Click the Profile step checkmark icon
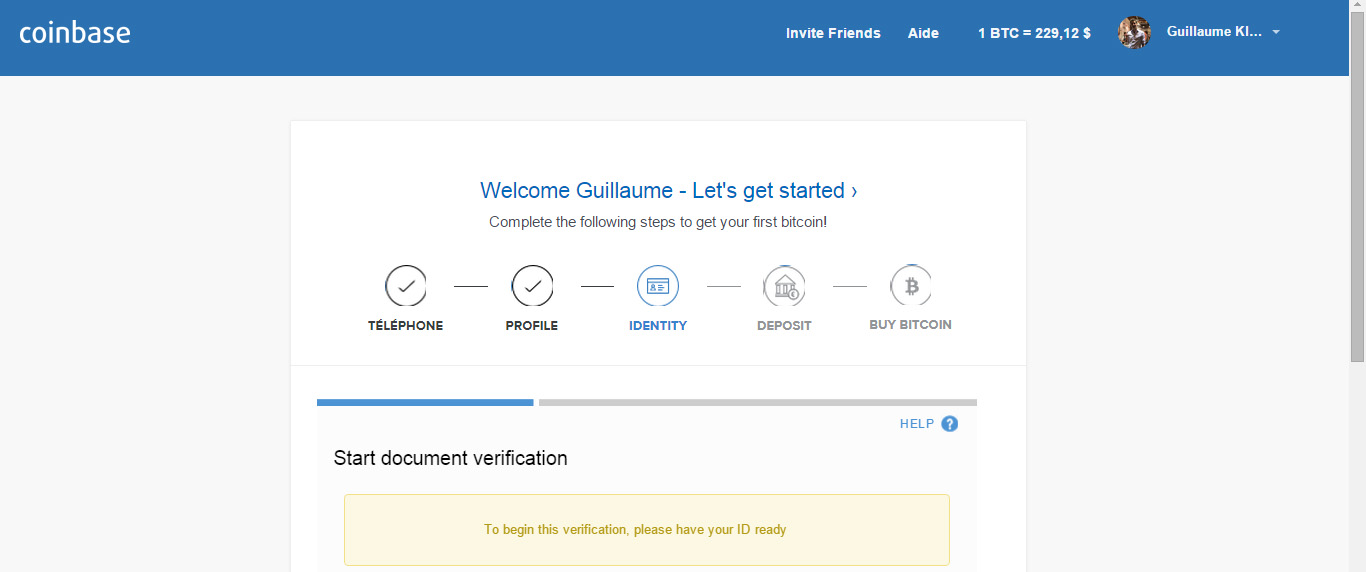The image size is (1366, 572). pyautogui.click(x=532, y=286)
